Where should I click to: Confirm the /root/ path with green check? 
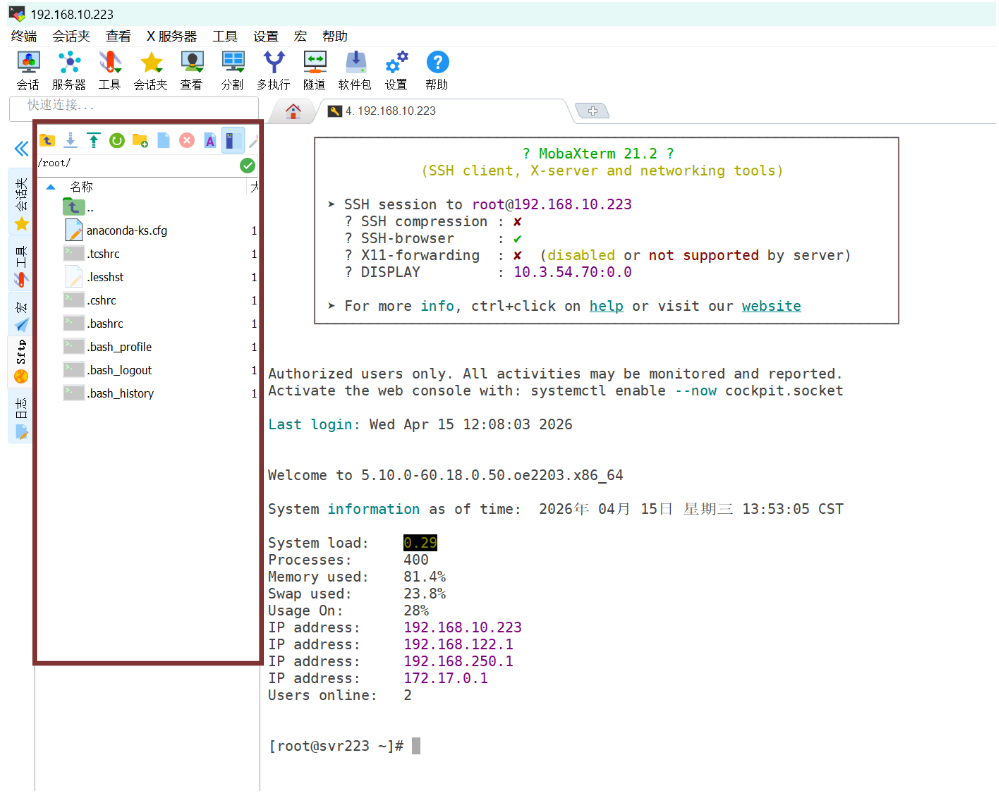tap(247, 166)
